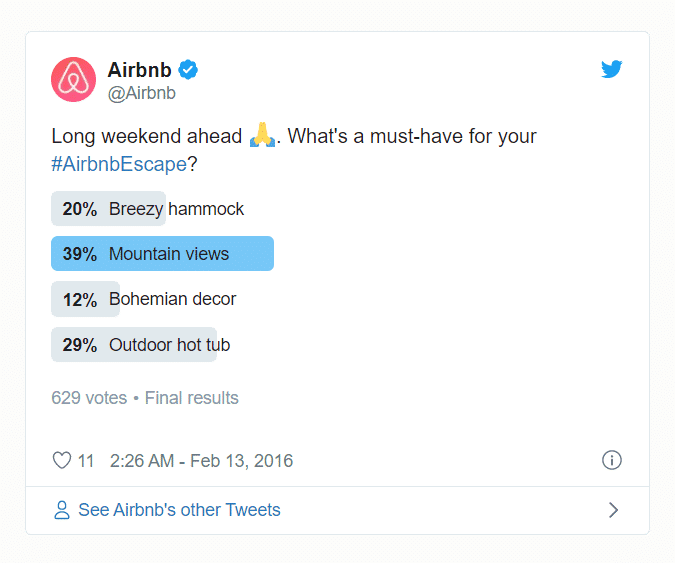The height and width of the screenshot is (563, 675).
Task: Open the Twitter bird logo
Action: 611,69
